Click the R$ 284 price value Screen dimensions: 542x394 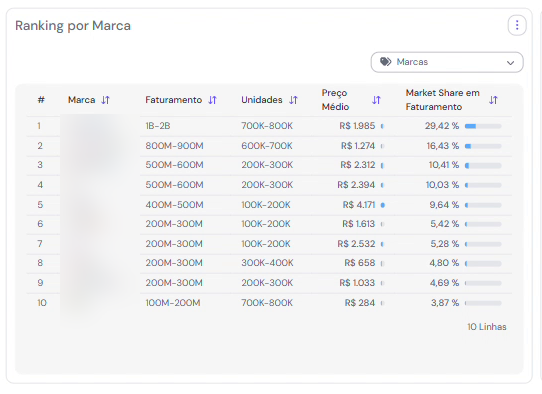(x=360, y=303)
